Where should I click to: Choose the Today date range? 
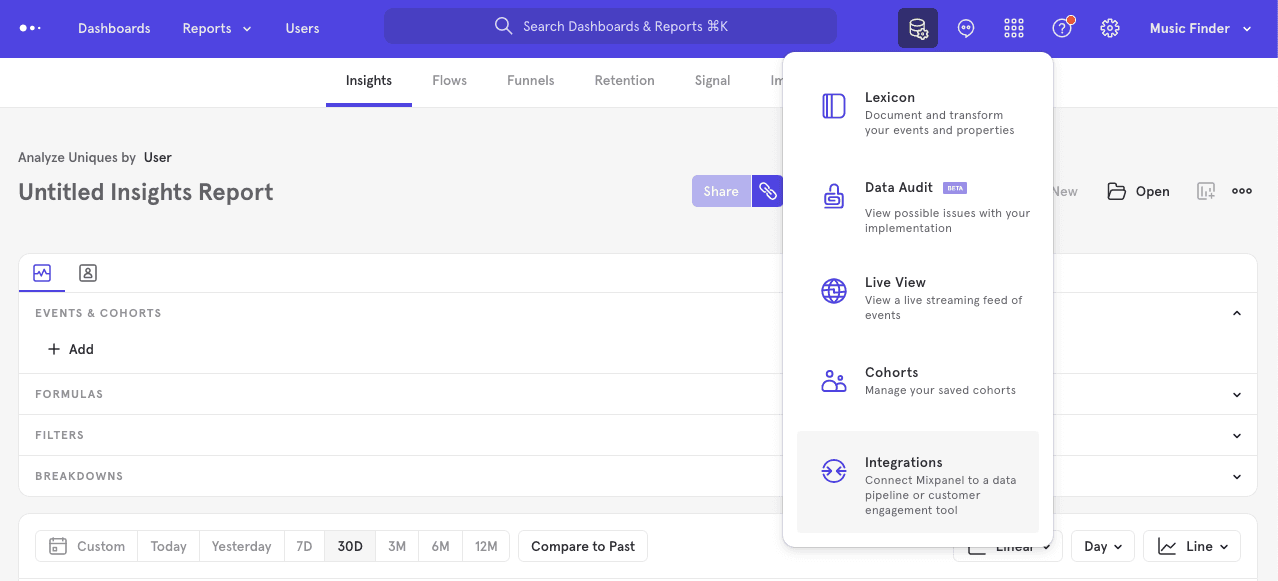(168, 546)
